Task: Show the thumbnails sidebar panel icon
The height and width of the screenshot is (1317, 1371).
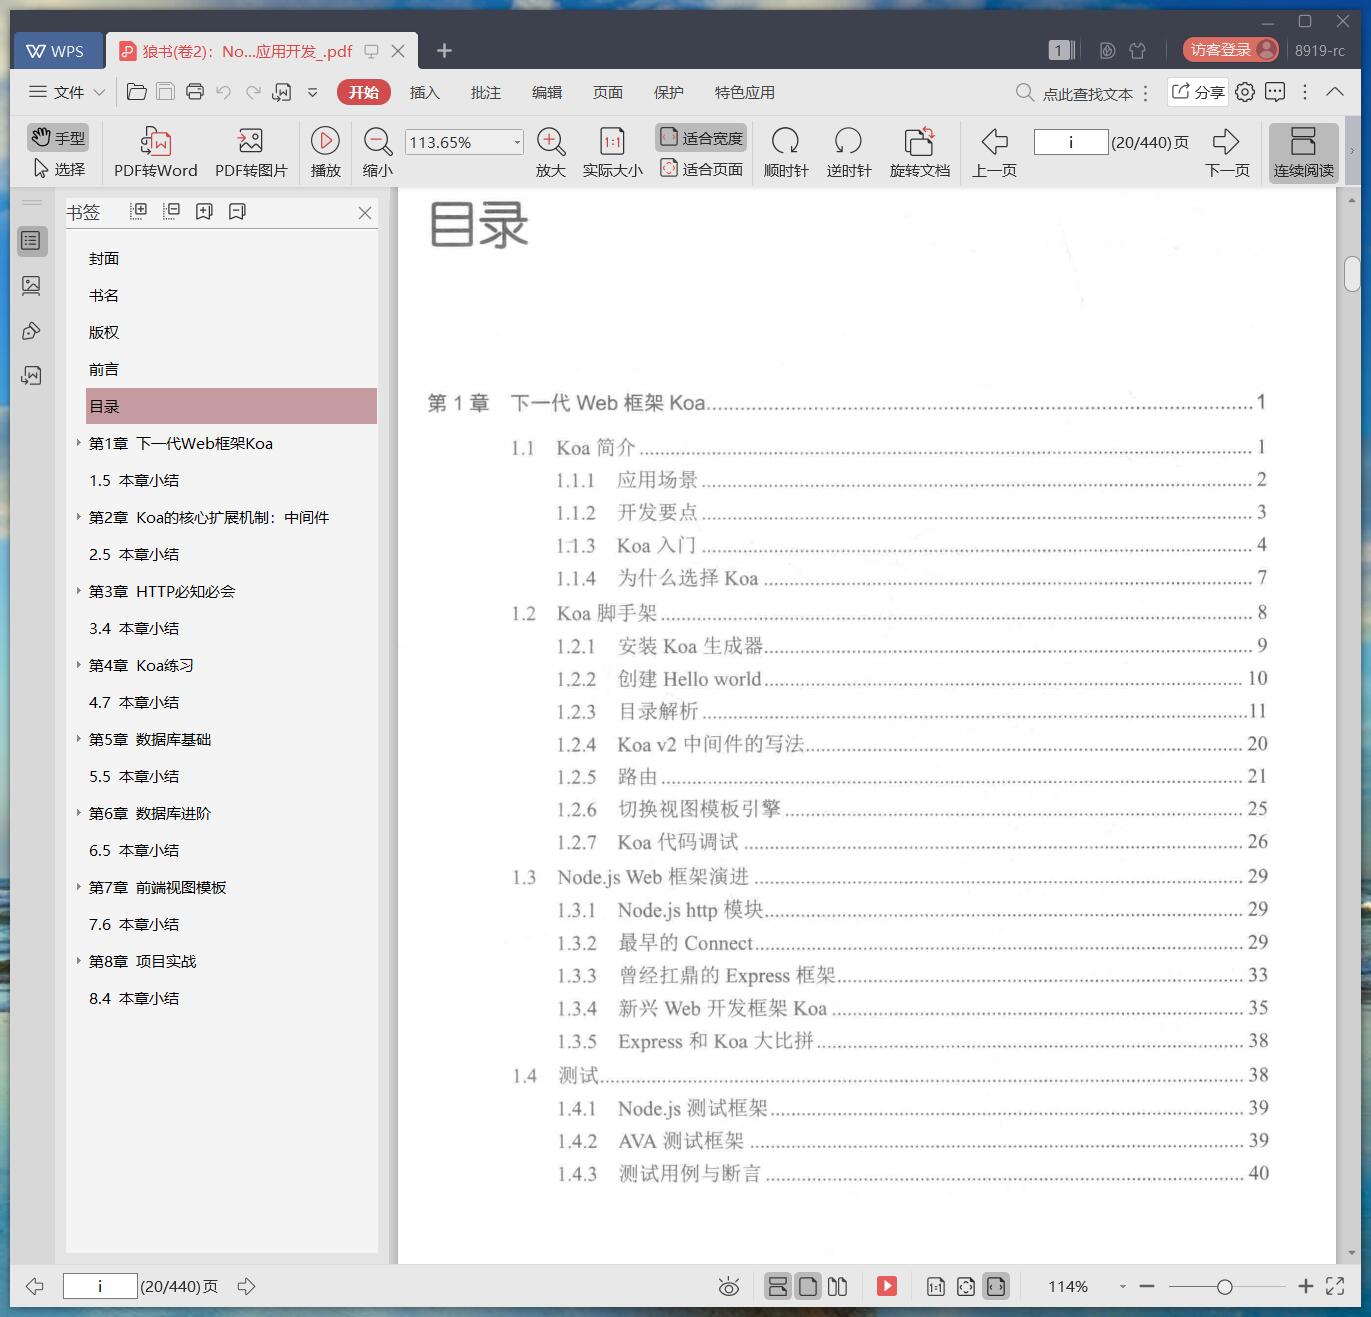Action: point(31,286)
